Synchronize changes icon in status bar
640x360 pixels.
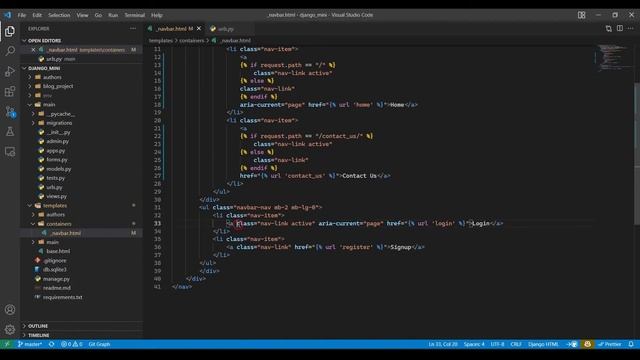51,344
